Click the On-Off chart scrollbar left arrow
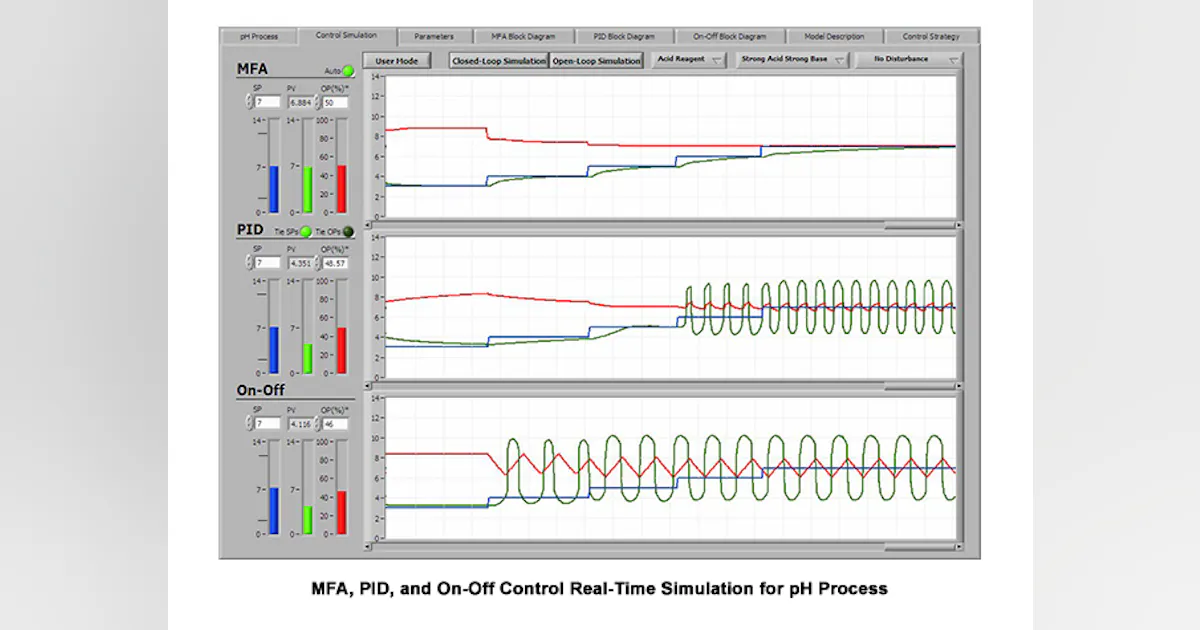This screenshot has height=630, width=1200. [x=367, y=545]
